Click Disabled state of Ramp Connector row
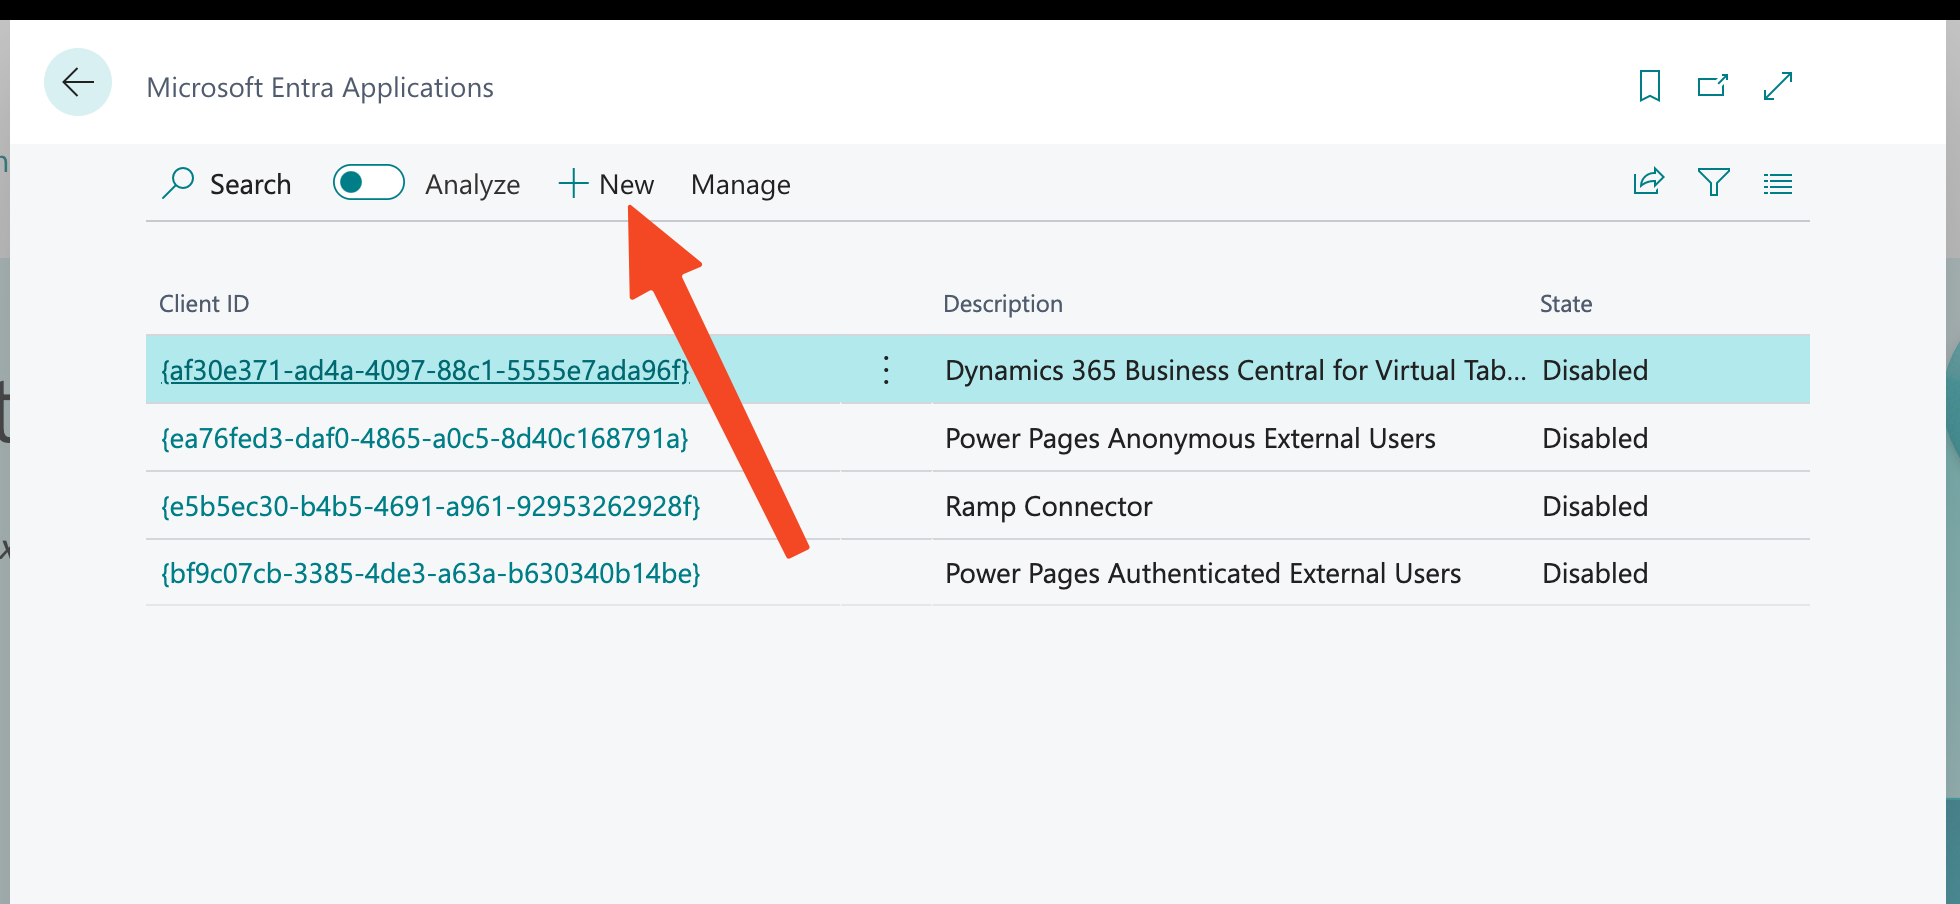1960x904 pixels. coord(1595,506)
